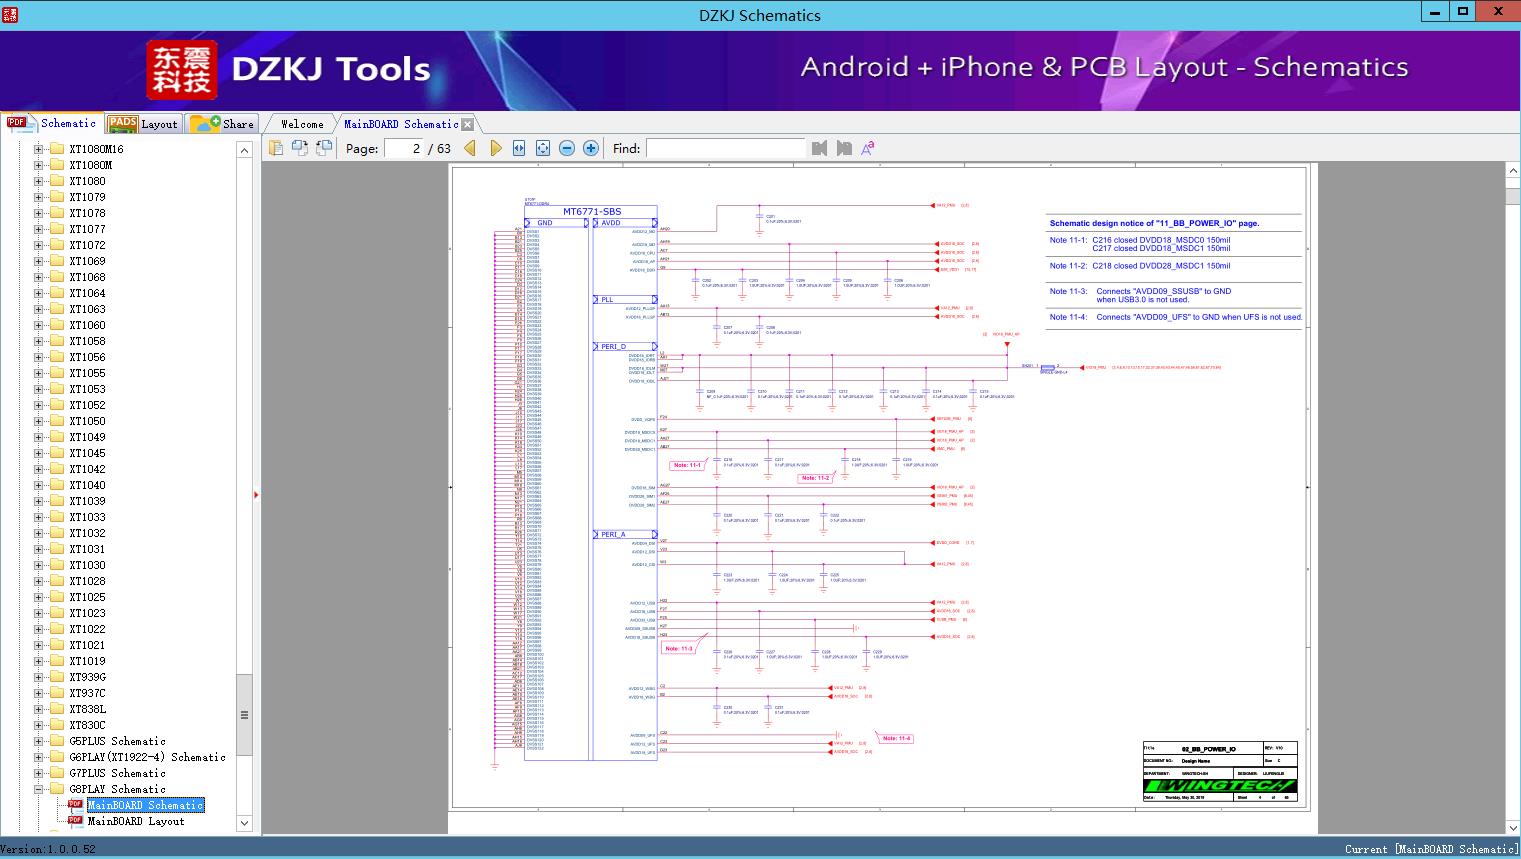Select the MainBOARD Schematic document tab
Viewport: 1521px width, 859px height.
tap(401, 124)
